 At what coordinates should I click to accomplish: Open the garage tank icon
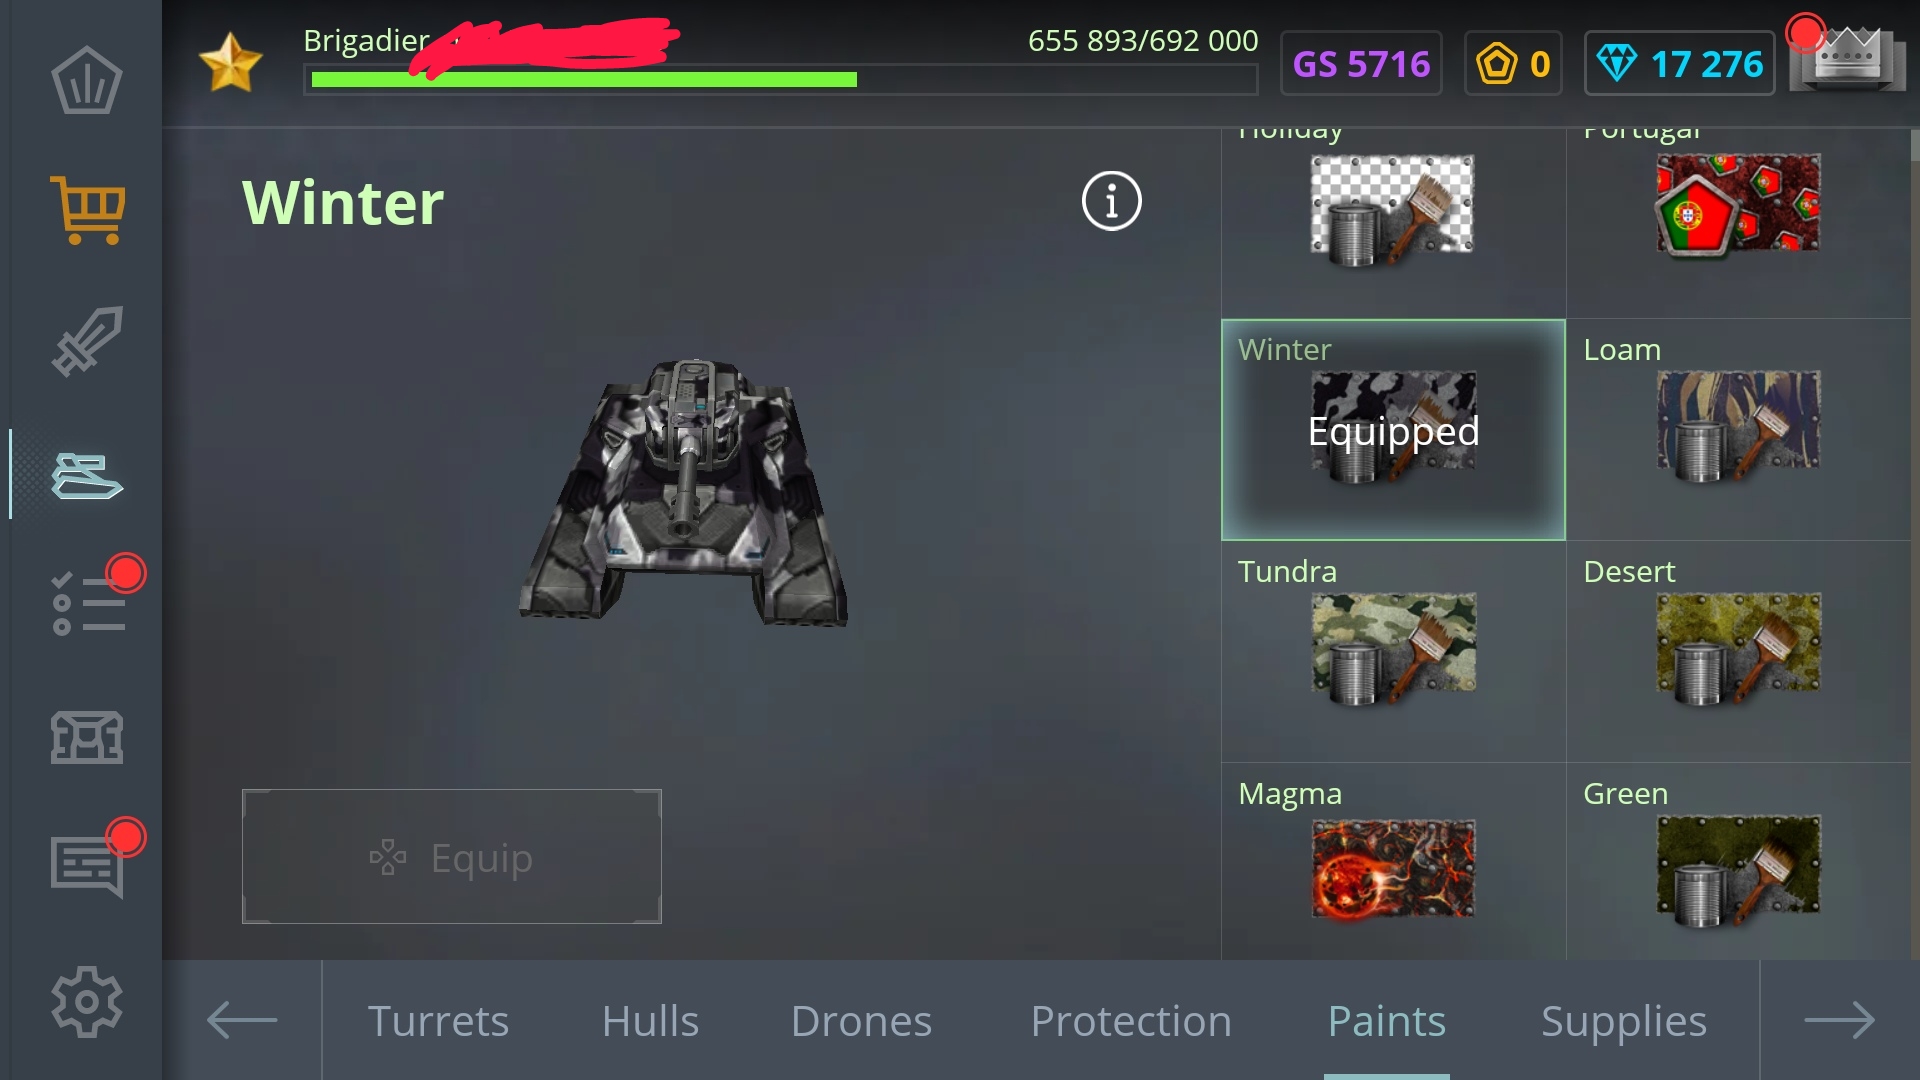[87, 475]
